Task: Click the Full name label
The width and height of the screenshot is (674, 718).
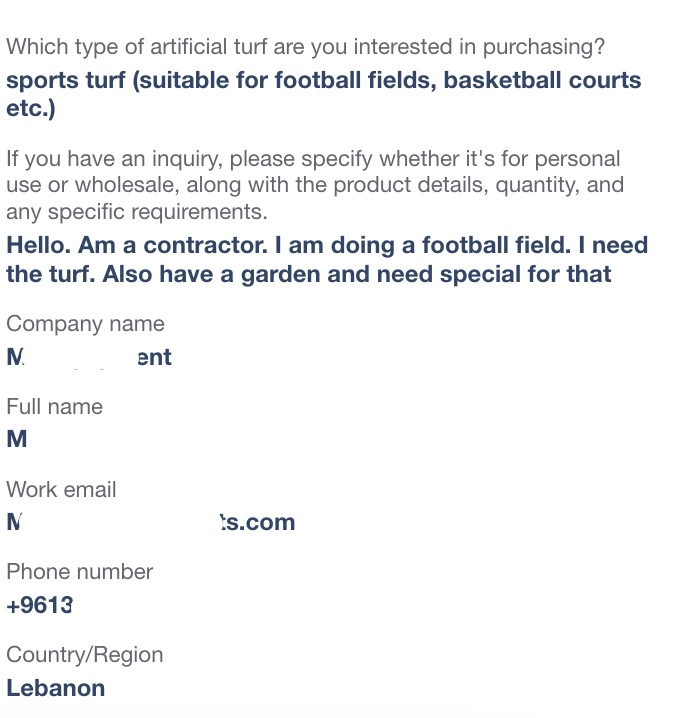Action: pos(54,407)
